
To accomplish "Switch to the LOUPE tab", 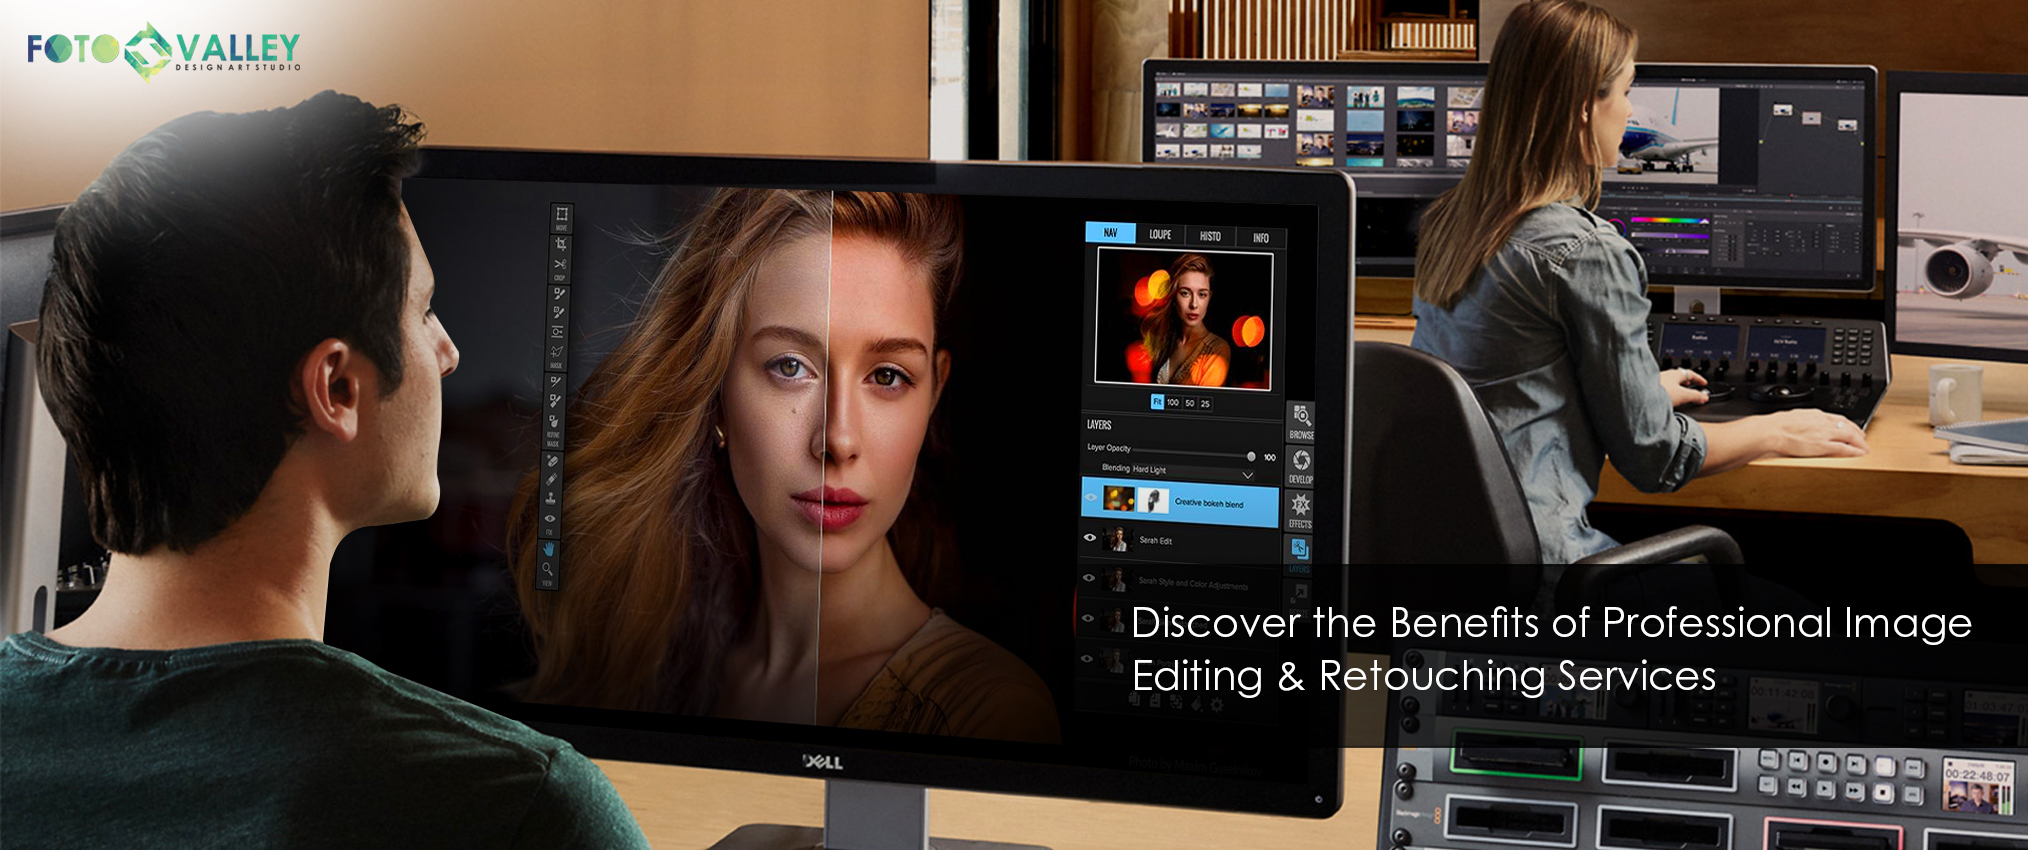I will tap(1160, 235).
